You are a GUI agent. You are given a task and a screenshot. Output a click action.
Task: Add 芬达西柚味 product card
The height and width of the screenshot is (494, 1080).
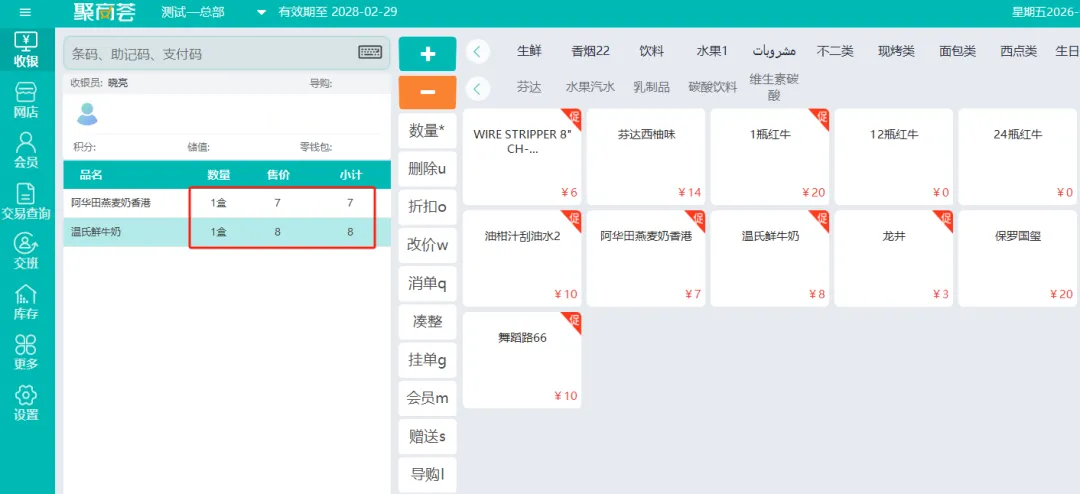click(x=646, y=156)
